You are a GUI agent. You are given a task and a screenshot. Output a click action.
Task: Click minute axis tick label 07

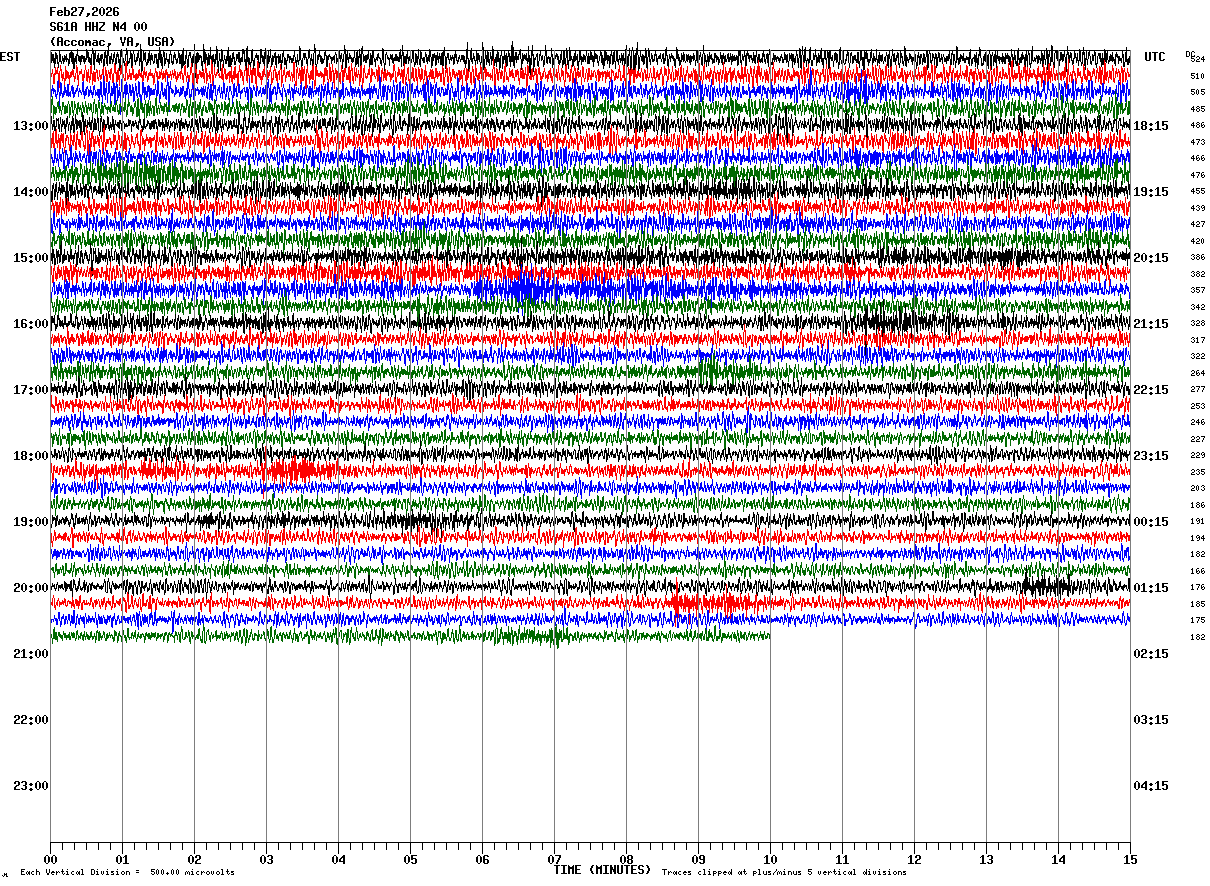pos(554,859)
